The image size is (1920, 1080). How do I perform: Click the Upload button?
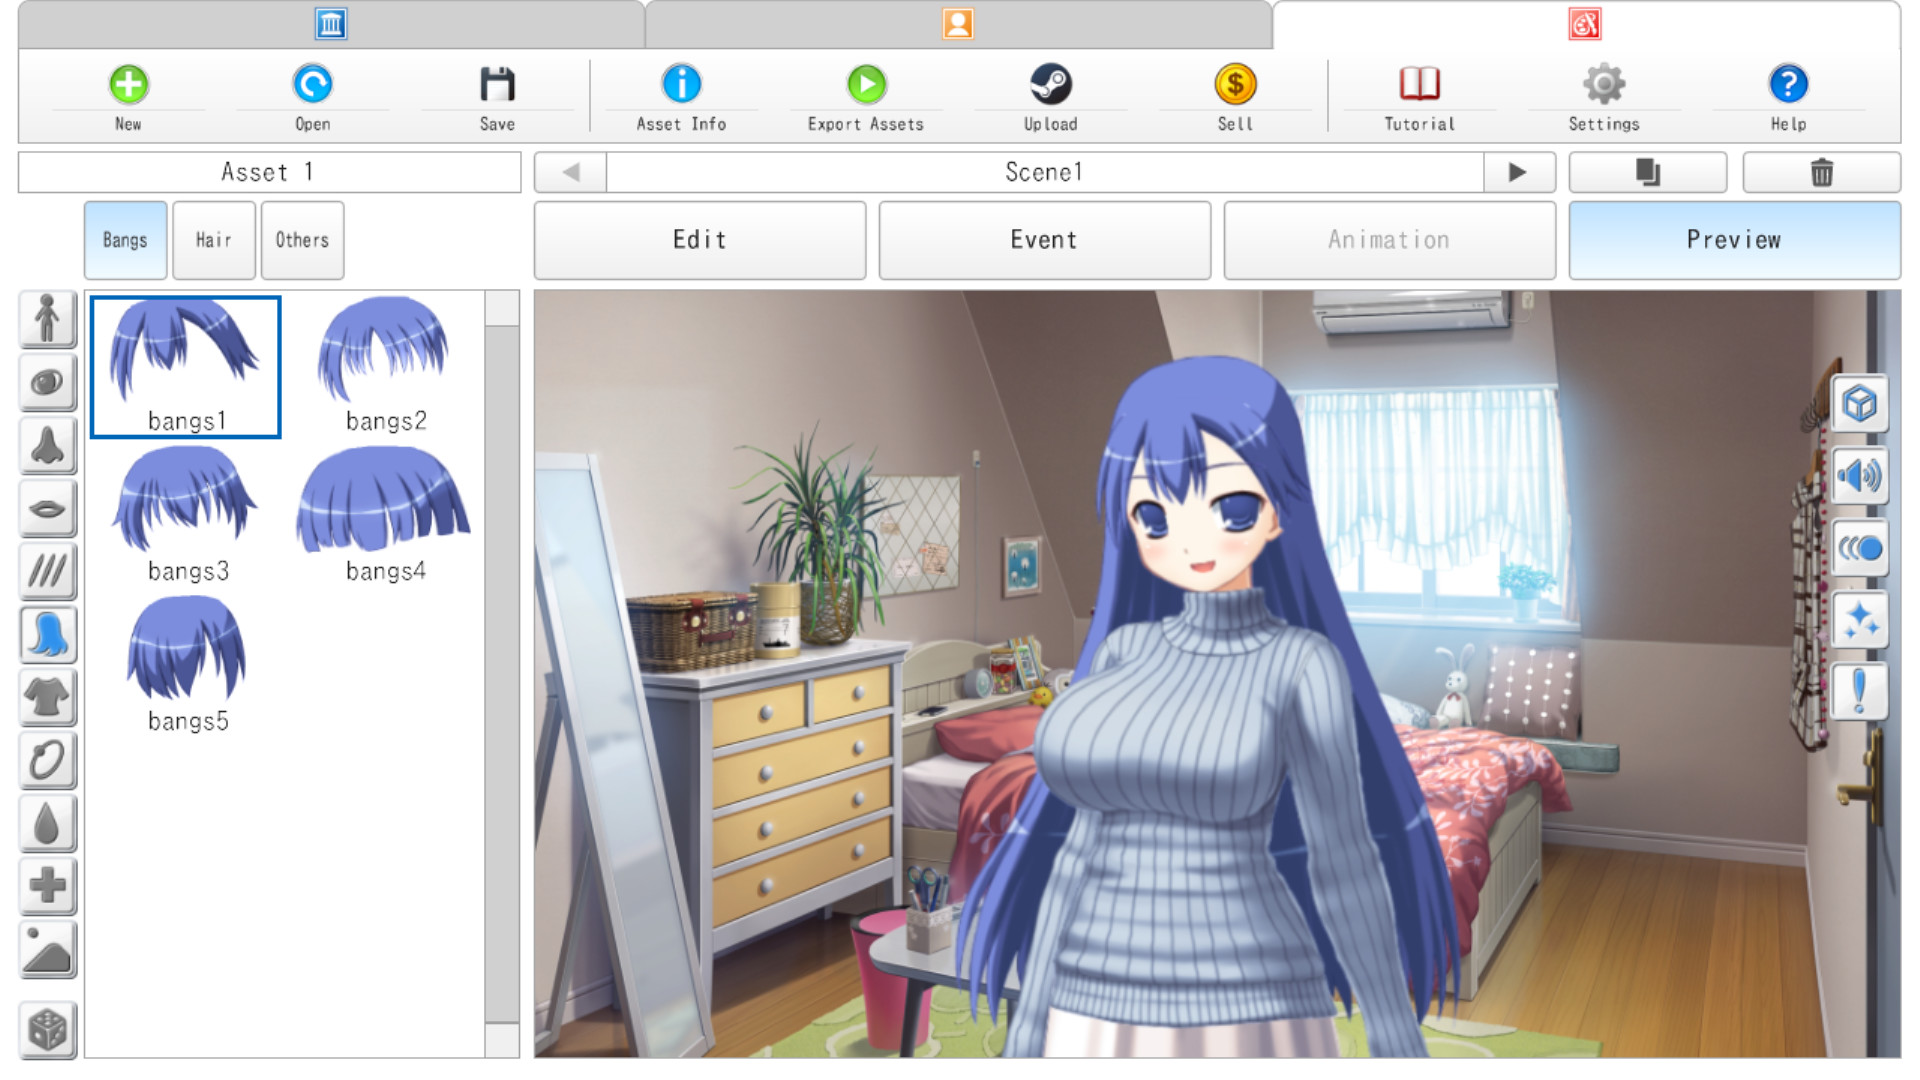point(1051,95)
